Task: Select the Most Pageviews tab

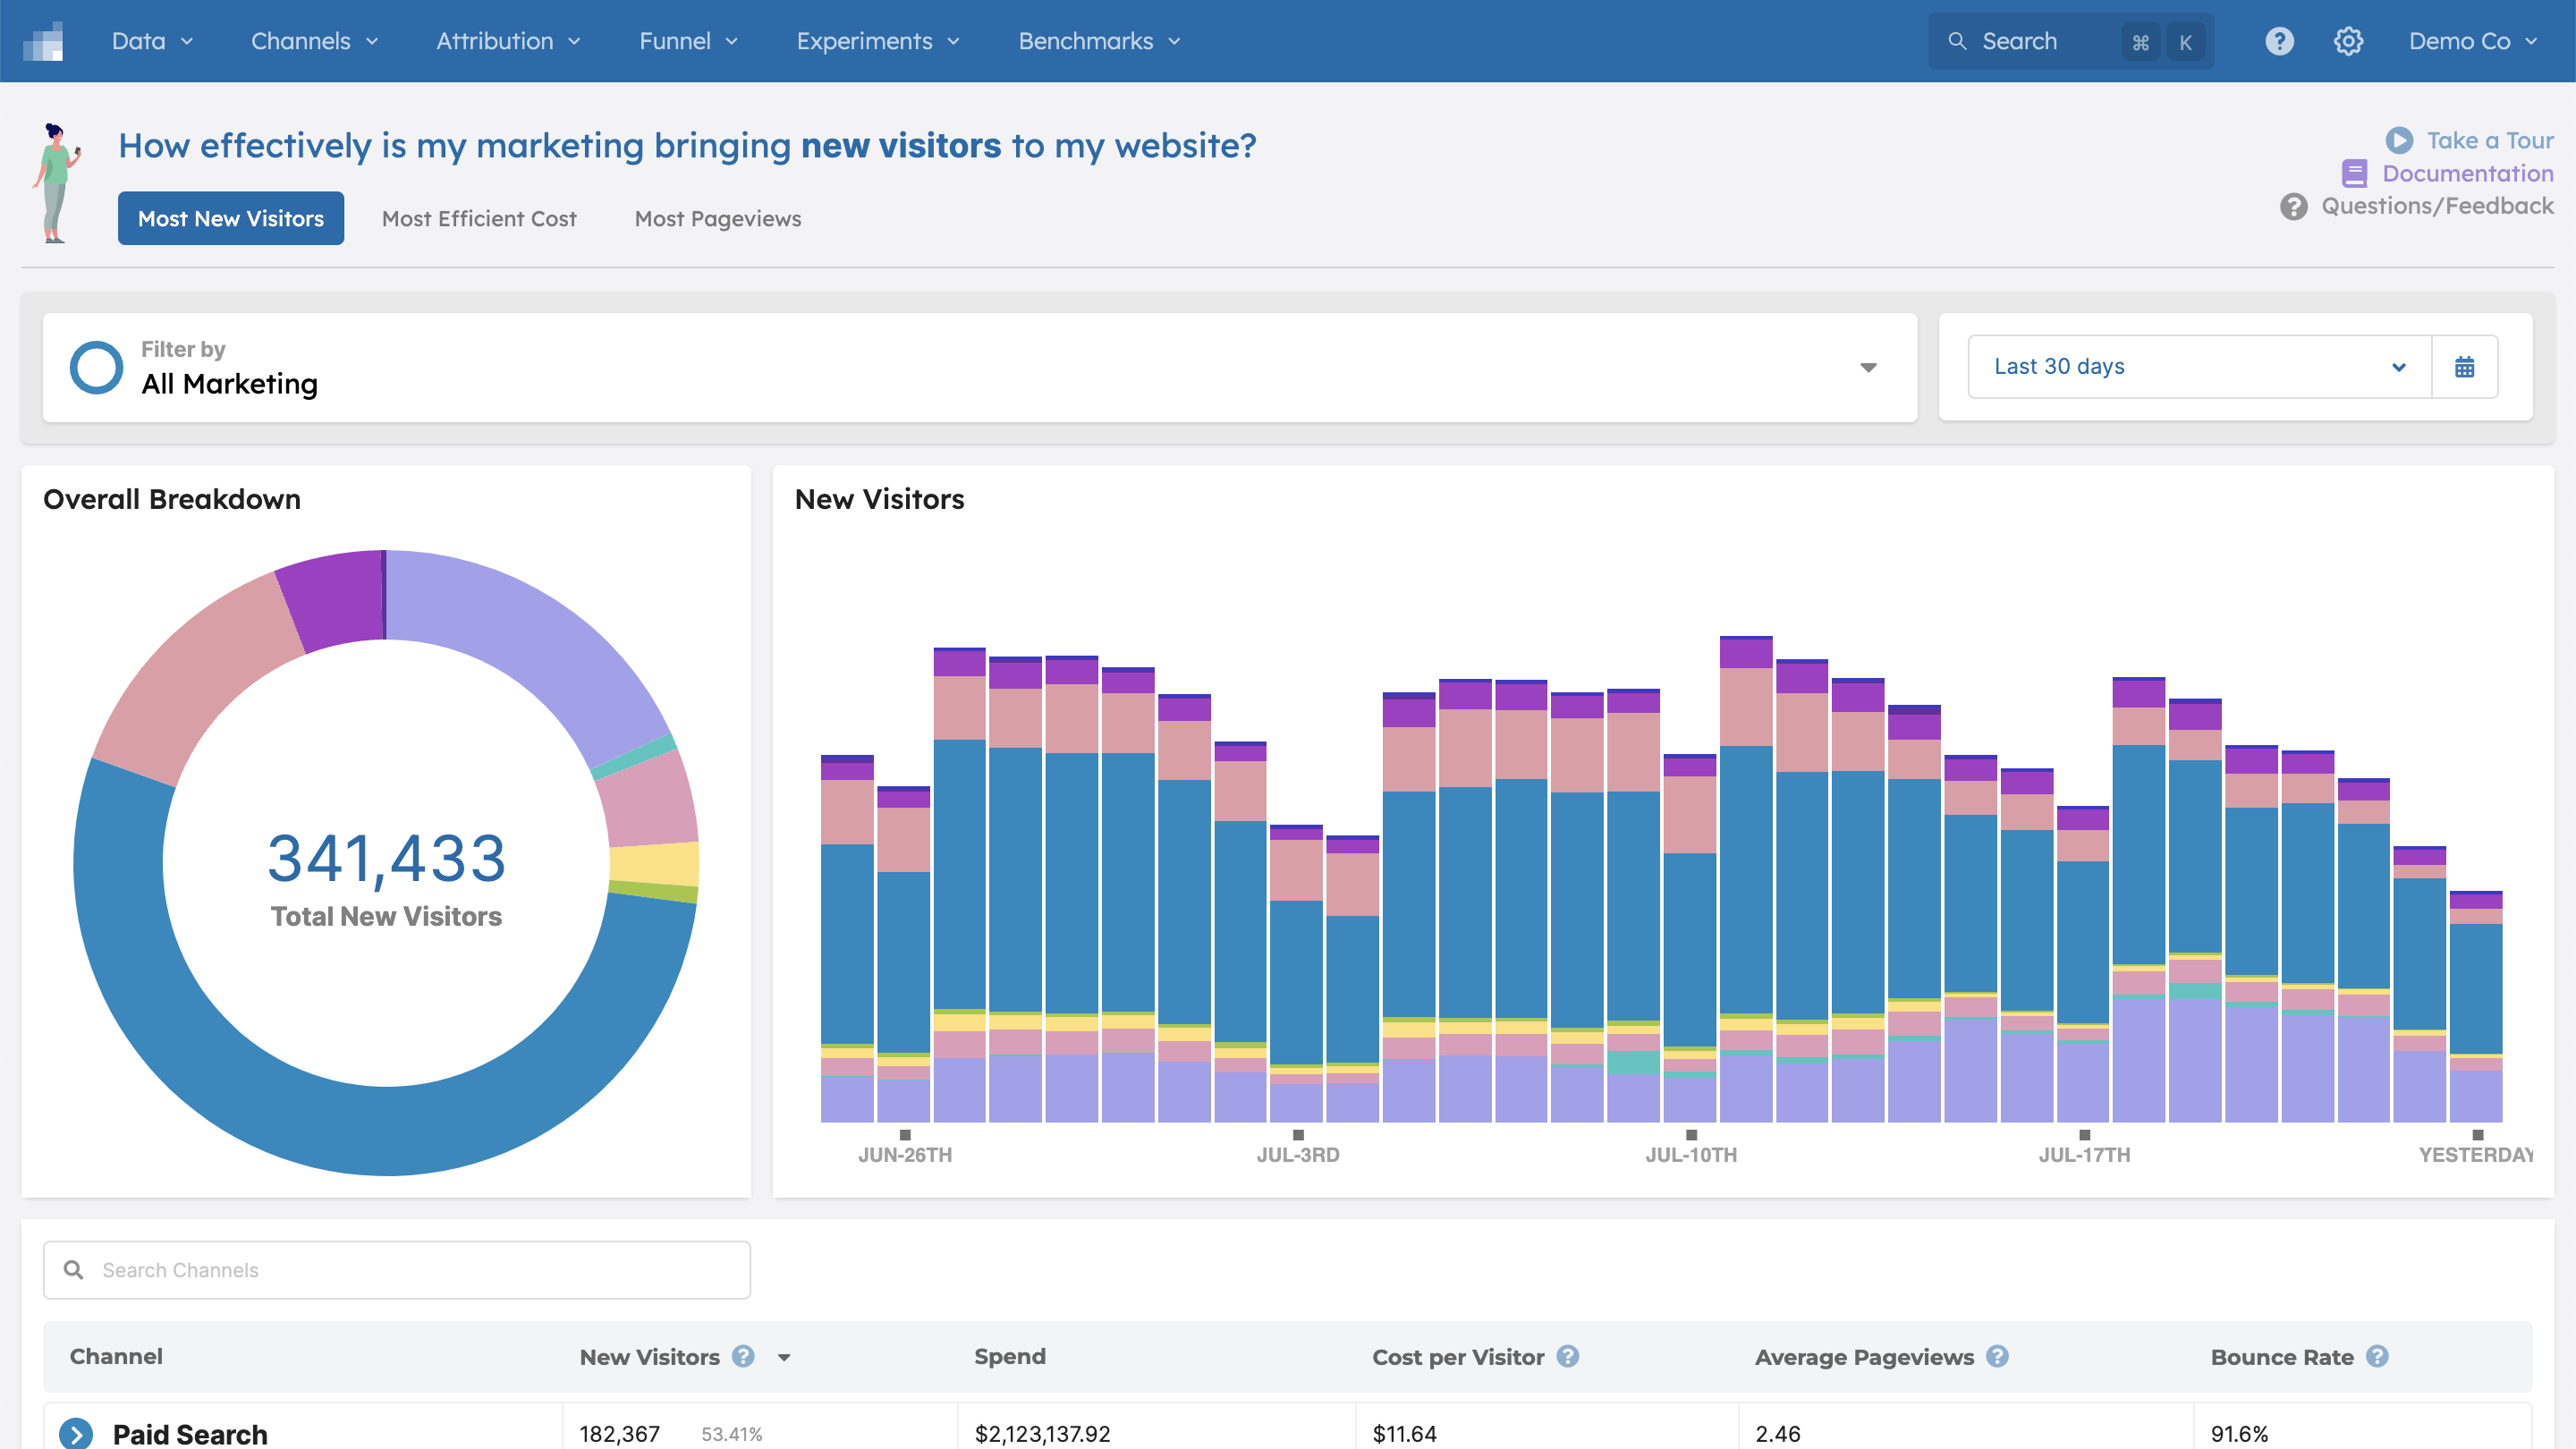Action: pyautogui.click(x=716, y=217)
